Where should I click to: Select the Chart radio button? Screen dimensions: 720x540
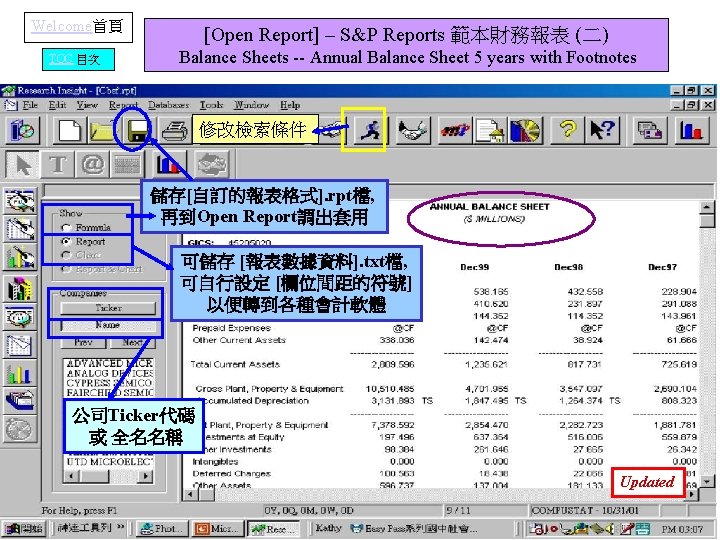66,255
